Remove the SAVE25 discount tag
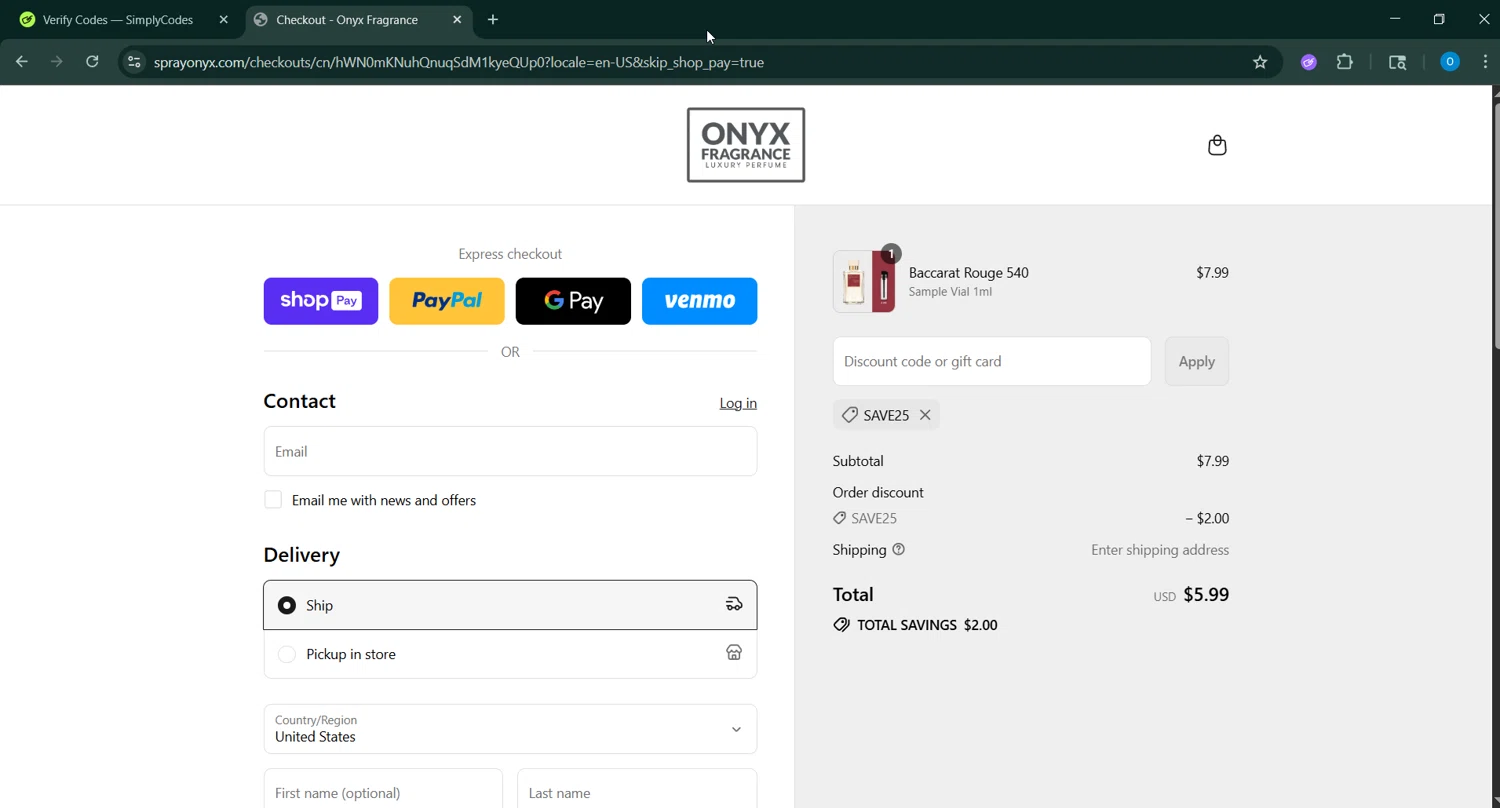The image size is (1500, 808). pyautogui.click(x=925, y=415)
